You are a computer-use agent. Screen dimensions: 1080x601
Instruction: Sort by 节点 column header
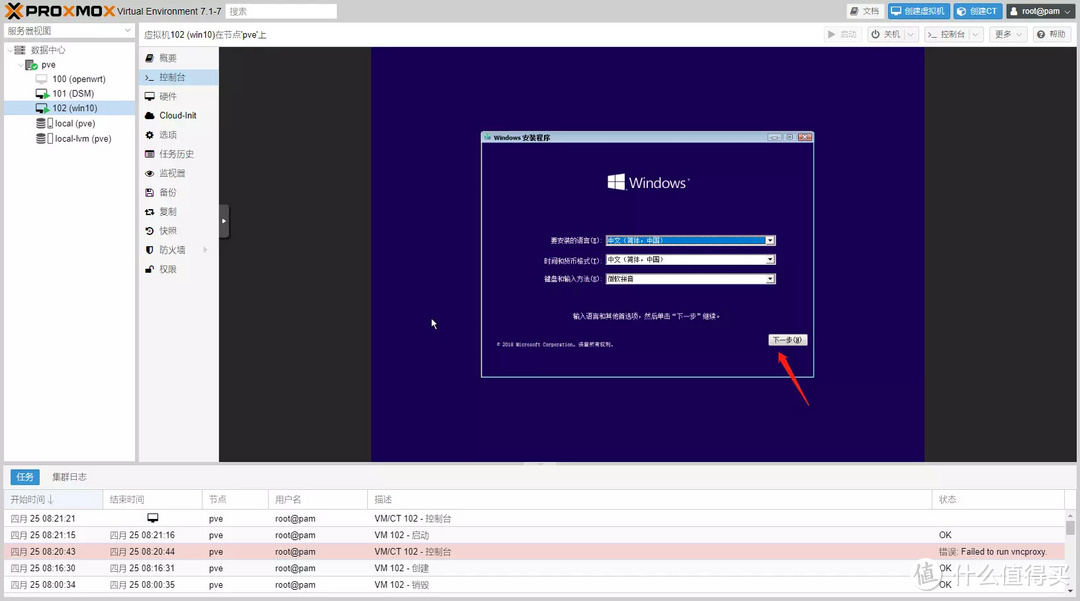235,499
